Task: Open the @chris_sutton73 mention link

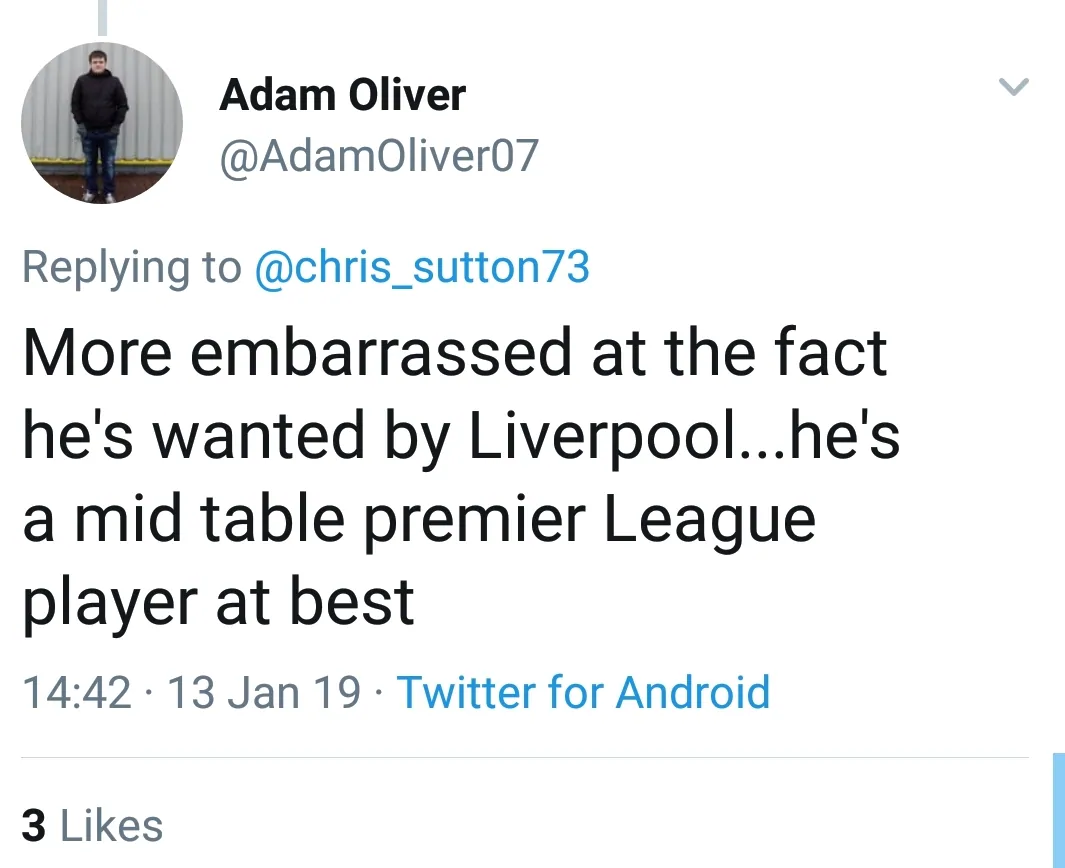Action: pos(422,267)
